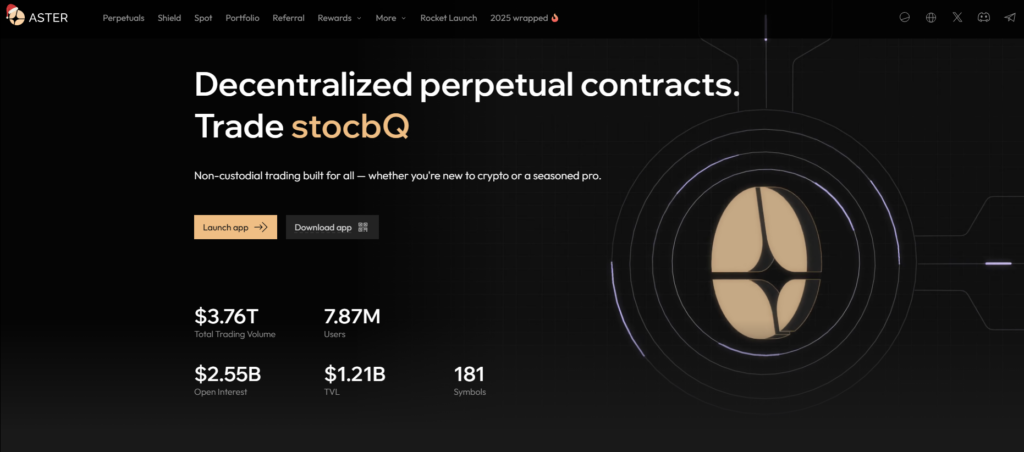Screen dimensions: 1024x452
Task: Expand the More dropdown menu
Action: 391,18
